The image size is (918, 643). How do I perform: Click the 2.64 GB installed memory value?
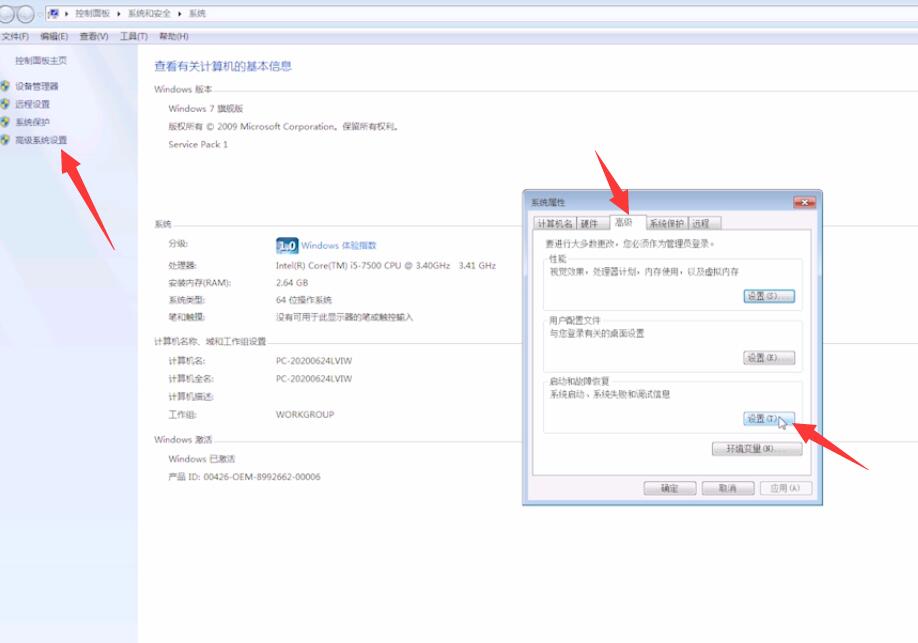292,283
